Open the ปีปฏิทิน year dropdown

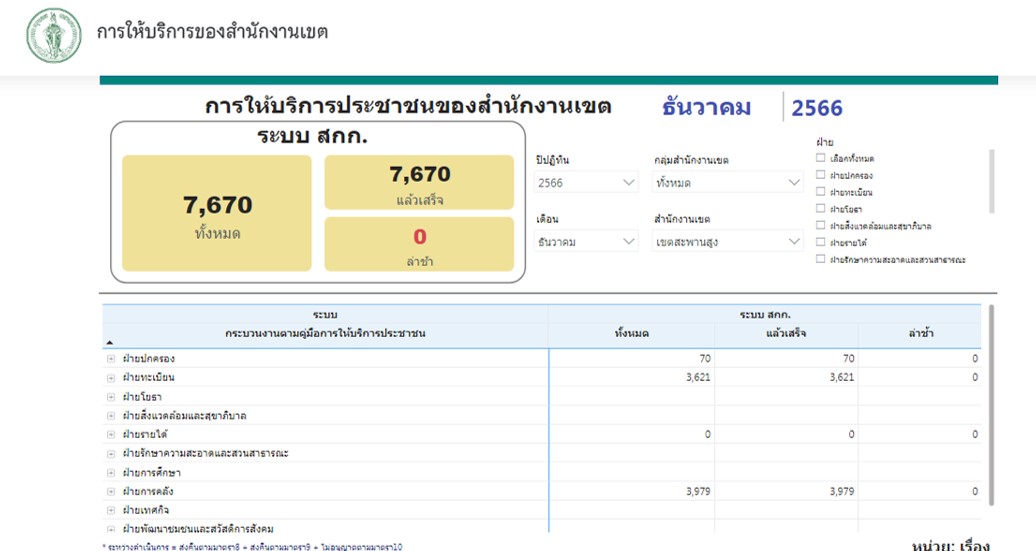coord(587,182)
